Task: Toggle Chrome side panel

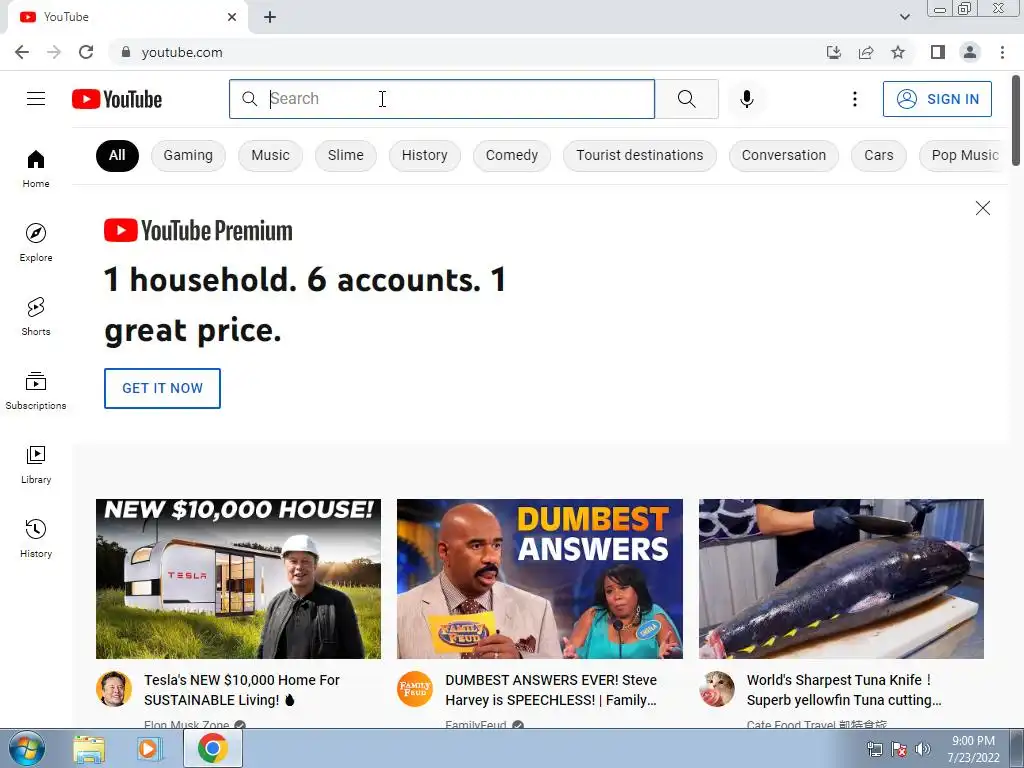Action: click(x=938, y=52)
